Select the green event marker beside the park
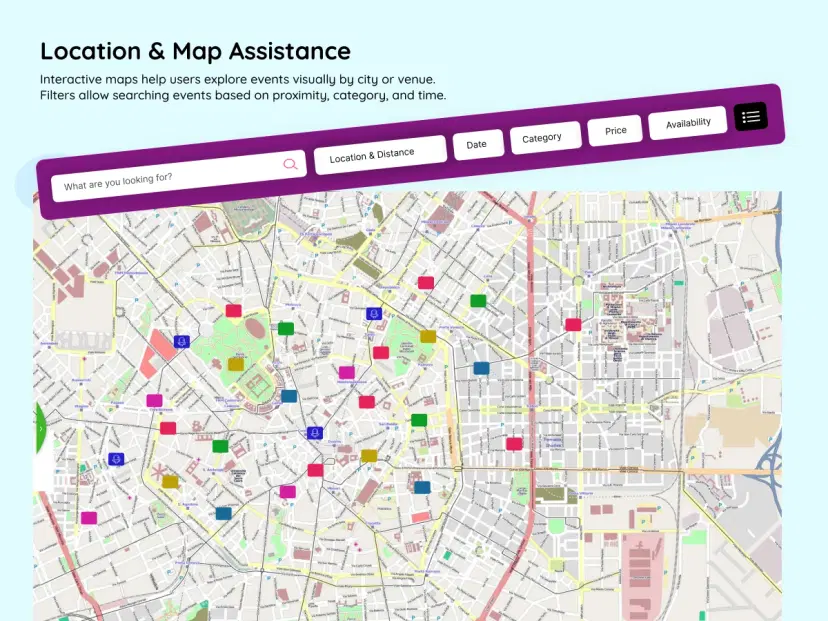 (286, 328)
